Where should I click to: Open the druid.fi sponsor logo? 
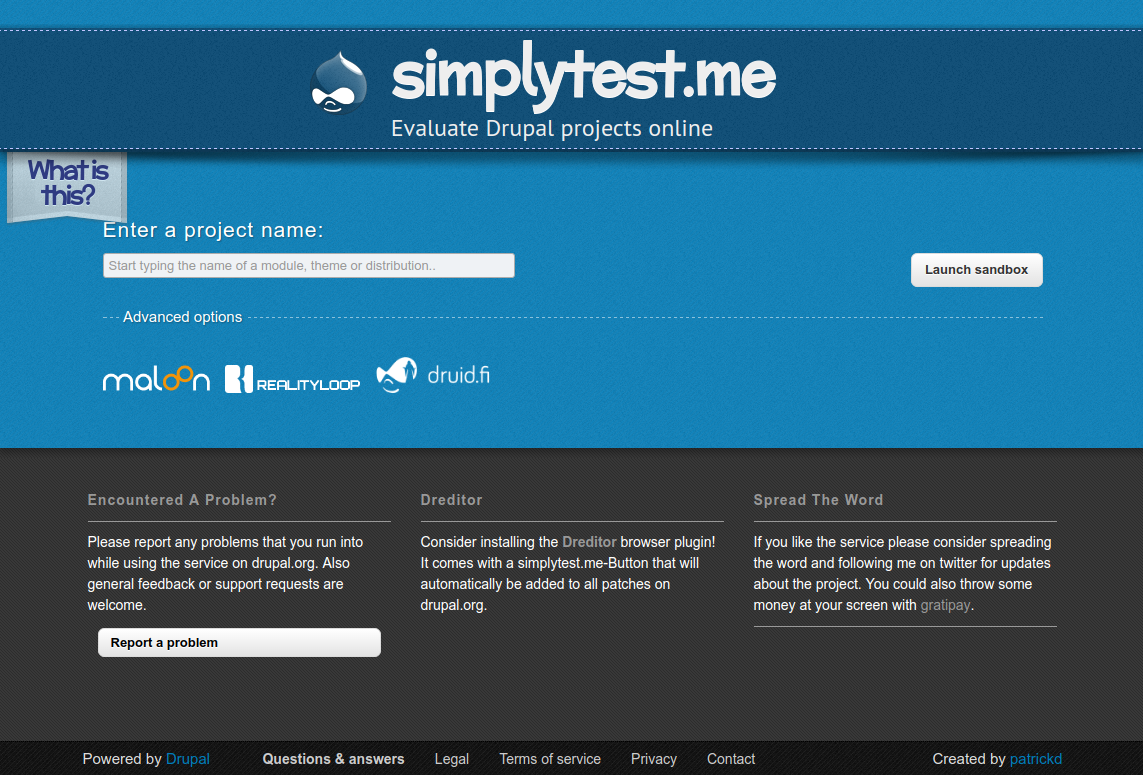[x=433, y=375]
